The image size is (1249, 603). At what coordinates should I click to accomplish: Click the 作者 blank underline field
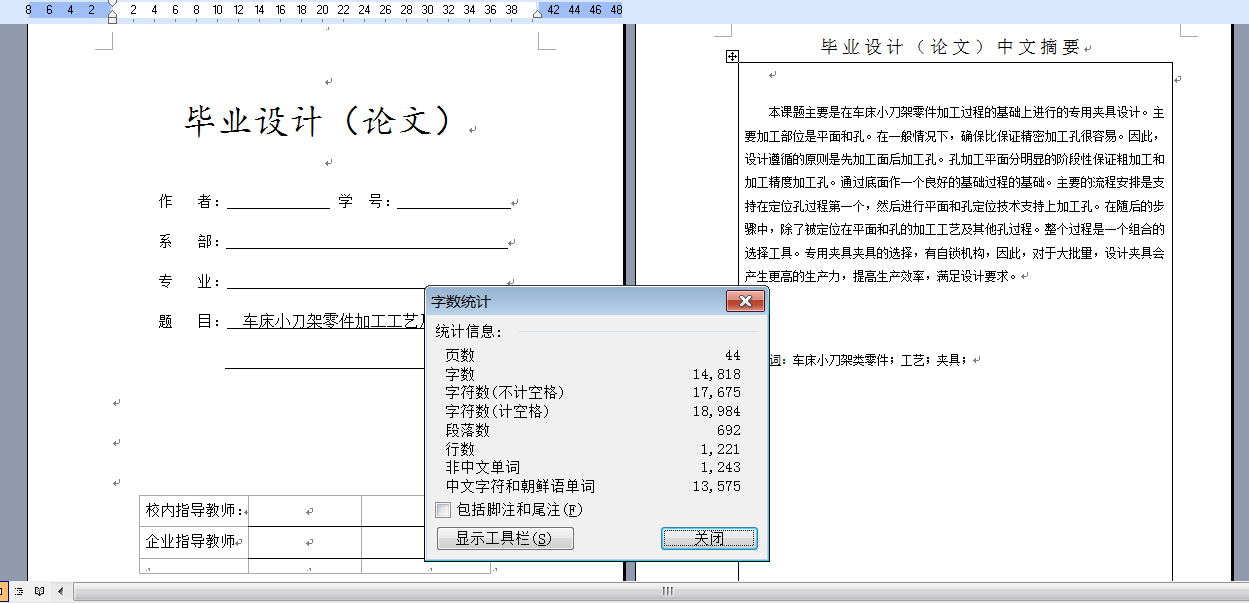click(x=278, y=203)
